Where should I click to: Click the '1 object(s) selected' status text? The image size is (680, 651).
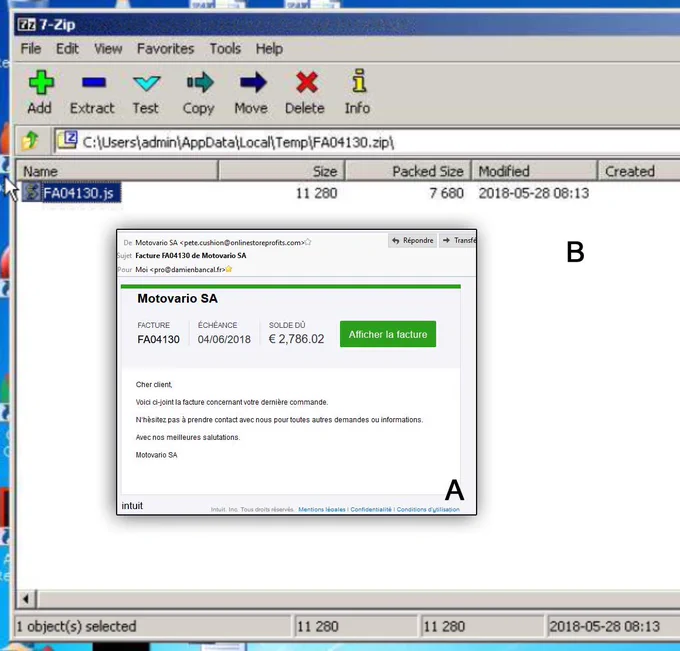tap(76, 626)
